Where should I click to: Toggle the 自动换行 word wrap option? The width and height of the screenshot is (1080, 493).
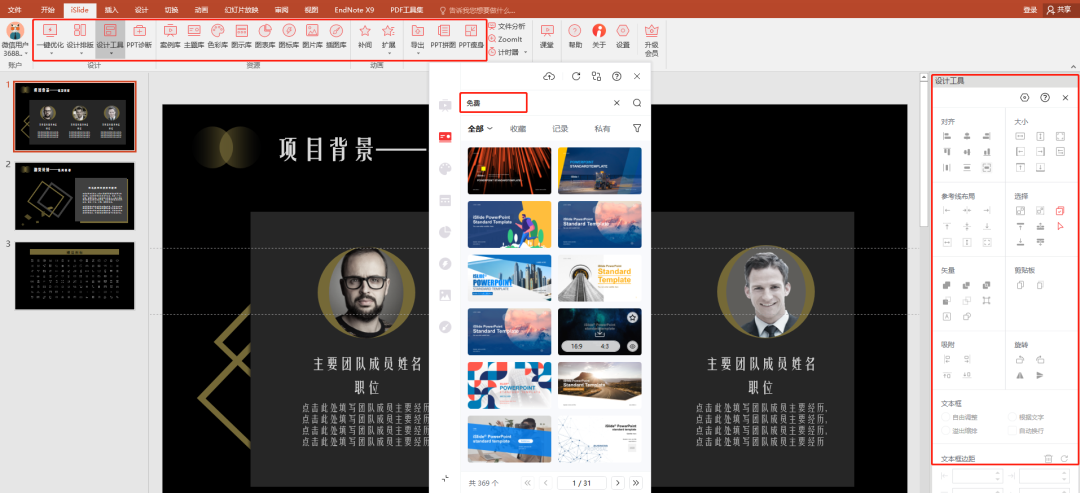1026,430
